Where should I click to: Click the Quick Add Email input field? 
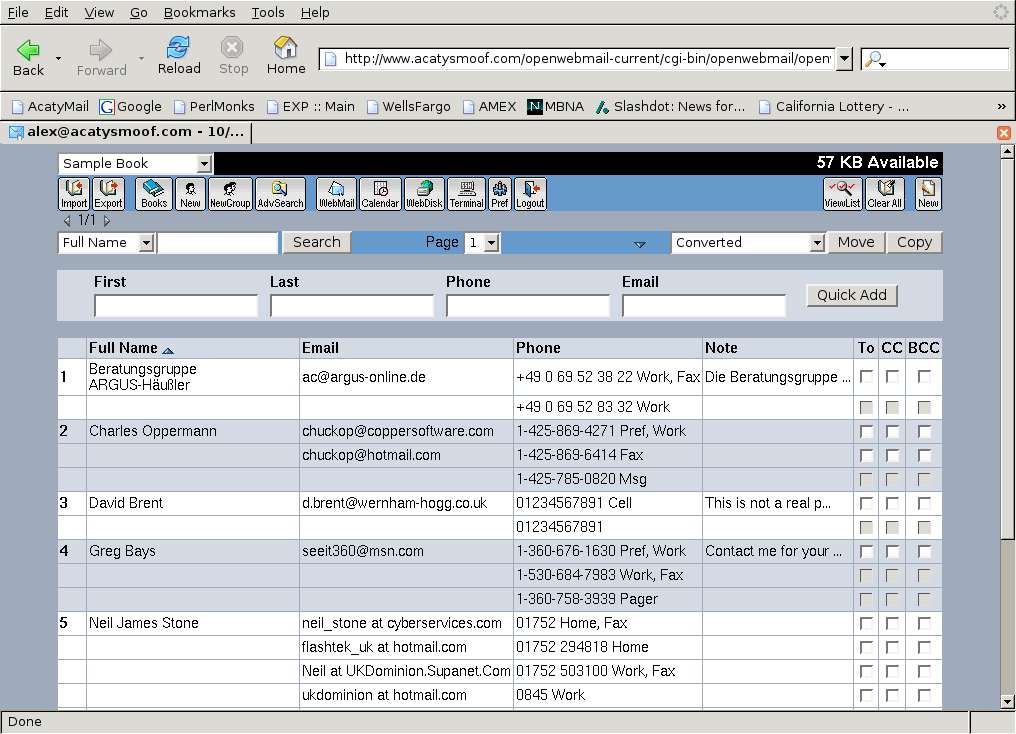pyautogui.click(x=704, y=306)
